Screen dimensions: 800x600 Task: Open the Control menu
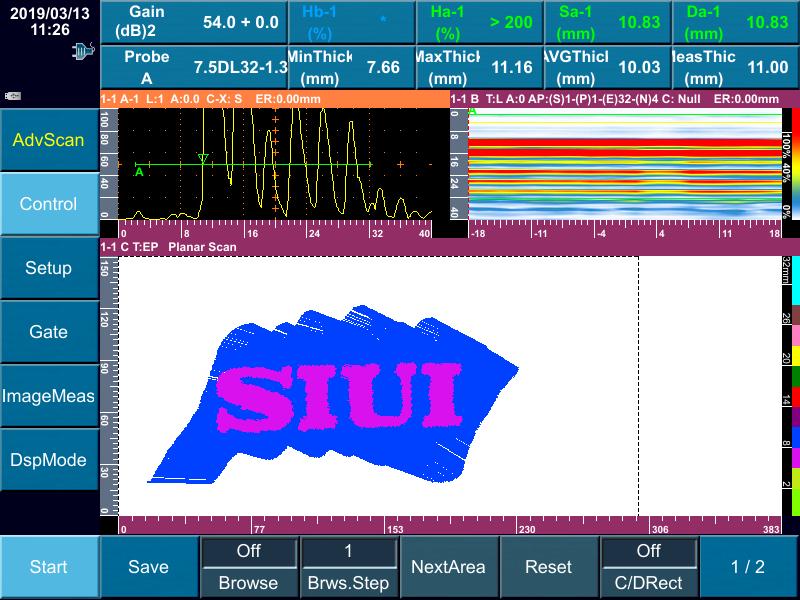tap(49, 204)
